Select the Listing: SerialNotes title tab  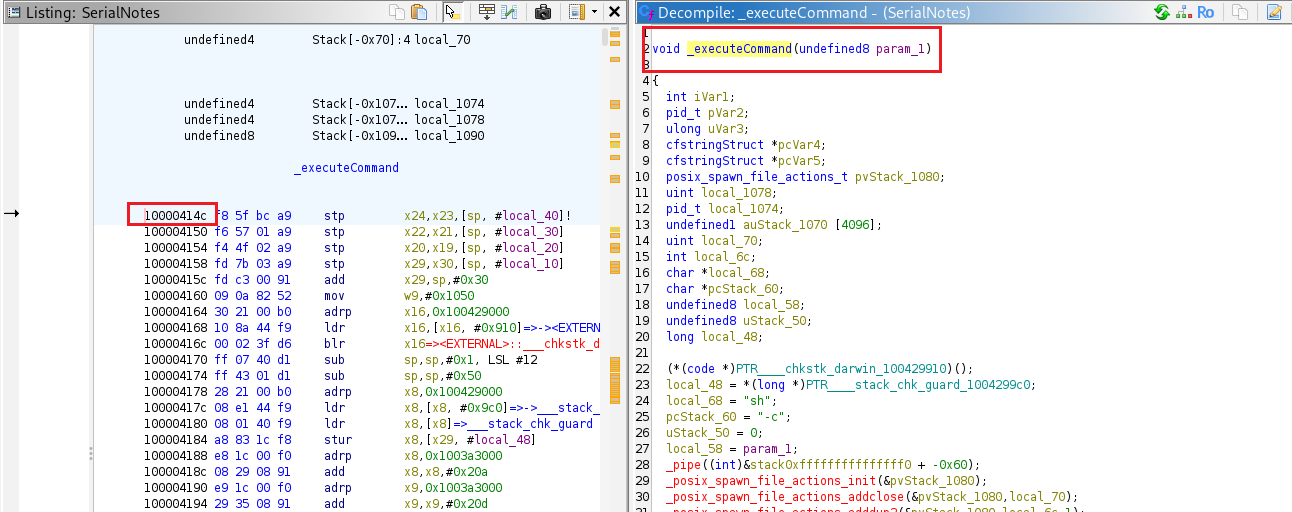pyautogui.click(x=92, y=13)
